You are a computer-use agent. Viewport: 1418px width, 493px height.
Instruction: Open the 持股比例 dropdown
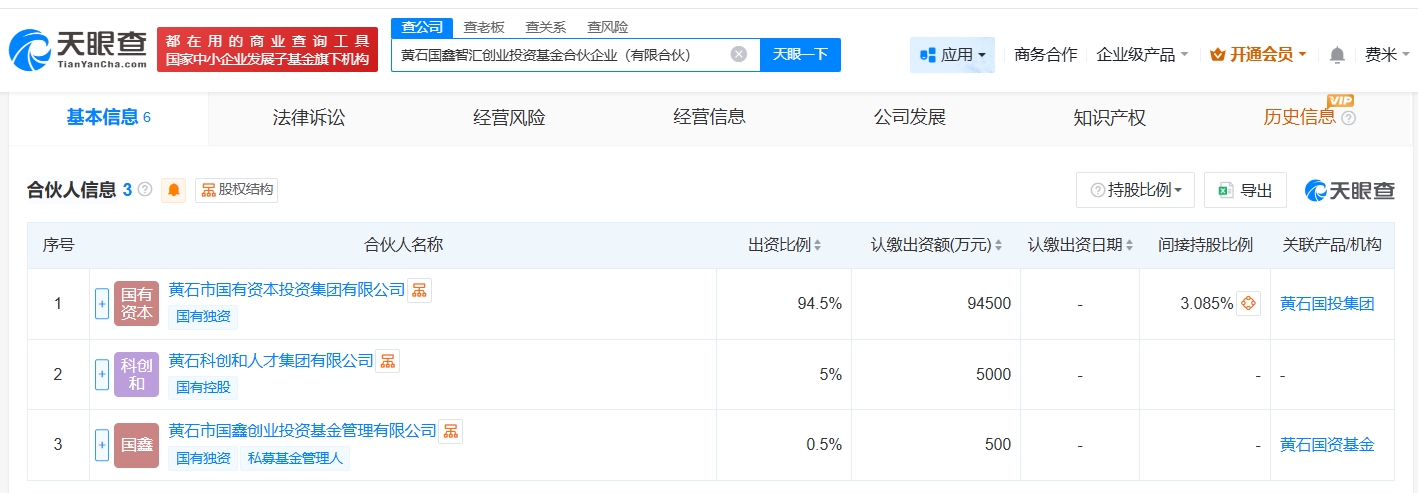tap(1135, 190)
